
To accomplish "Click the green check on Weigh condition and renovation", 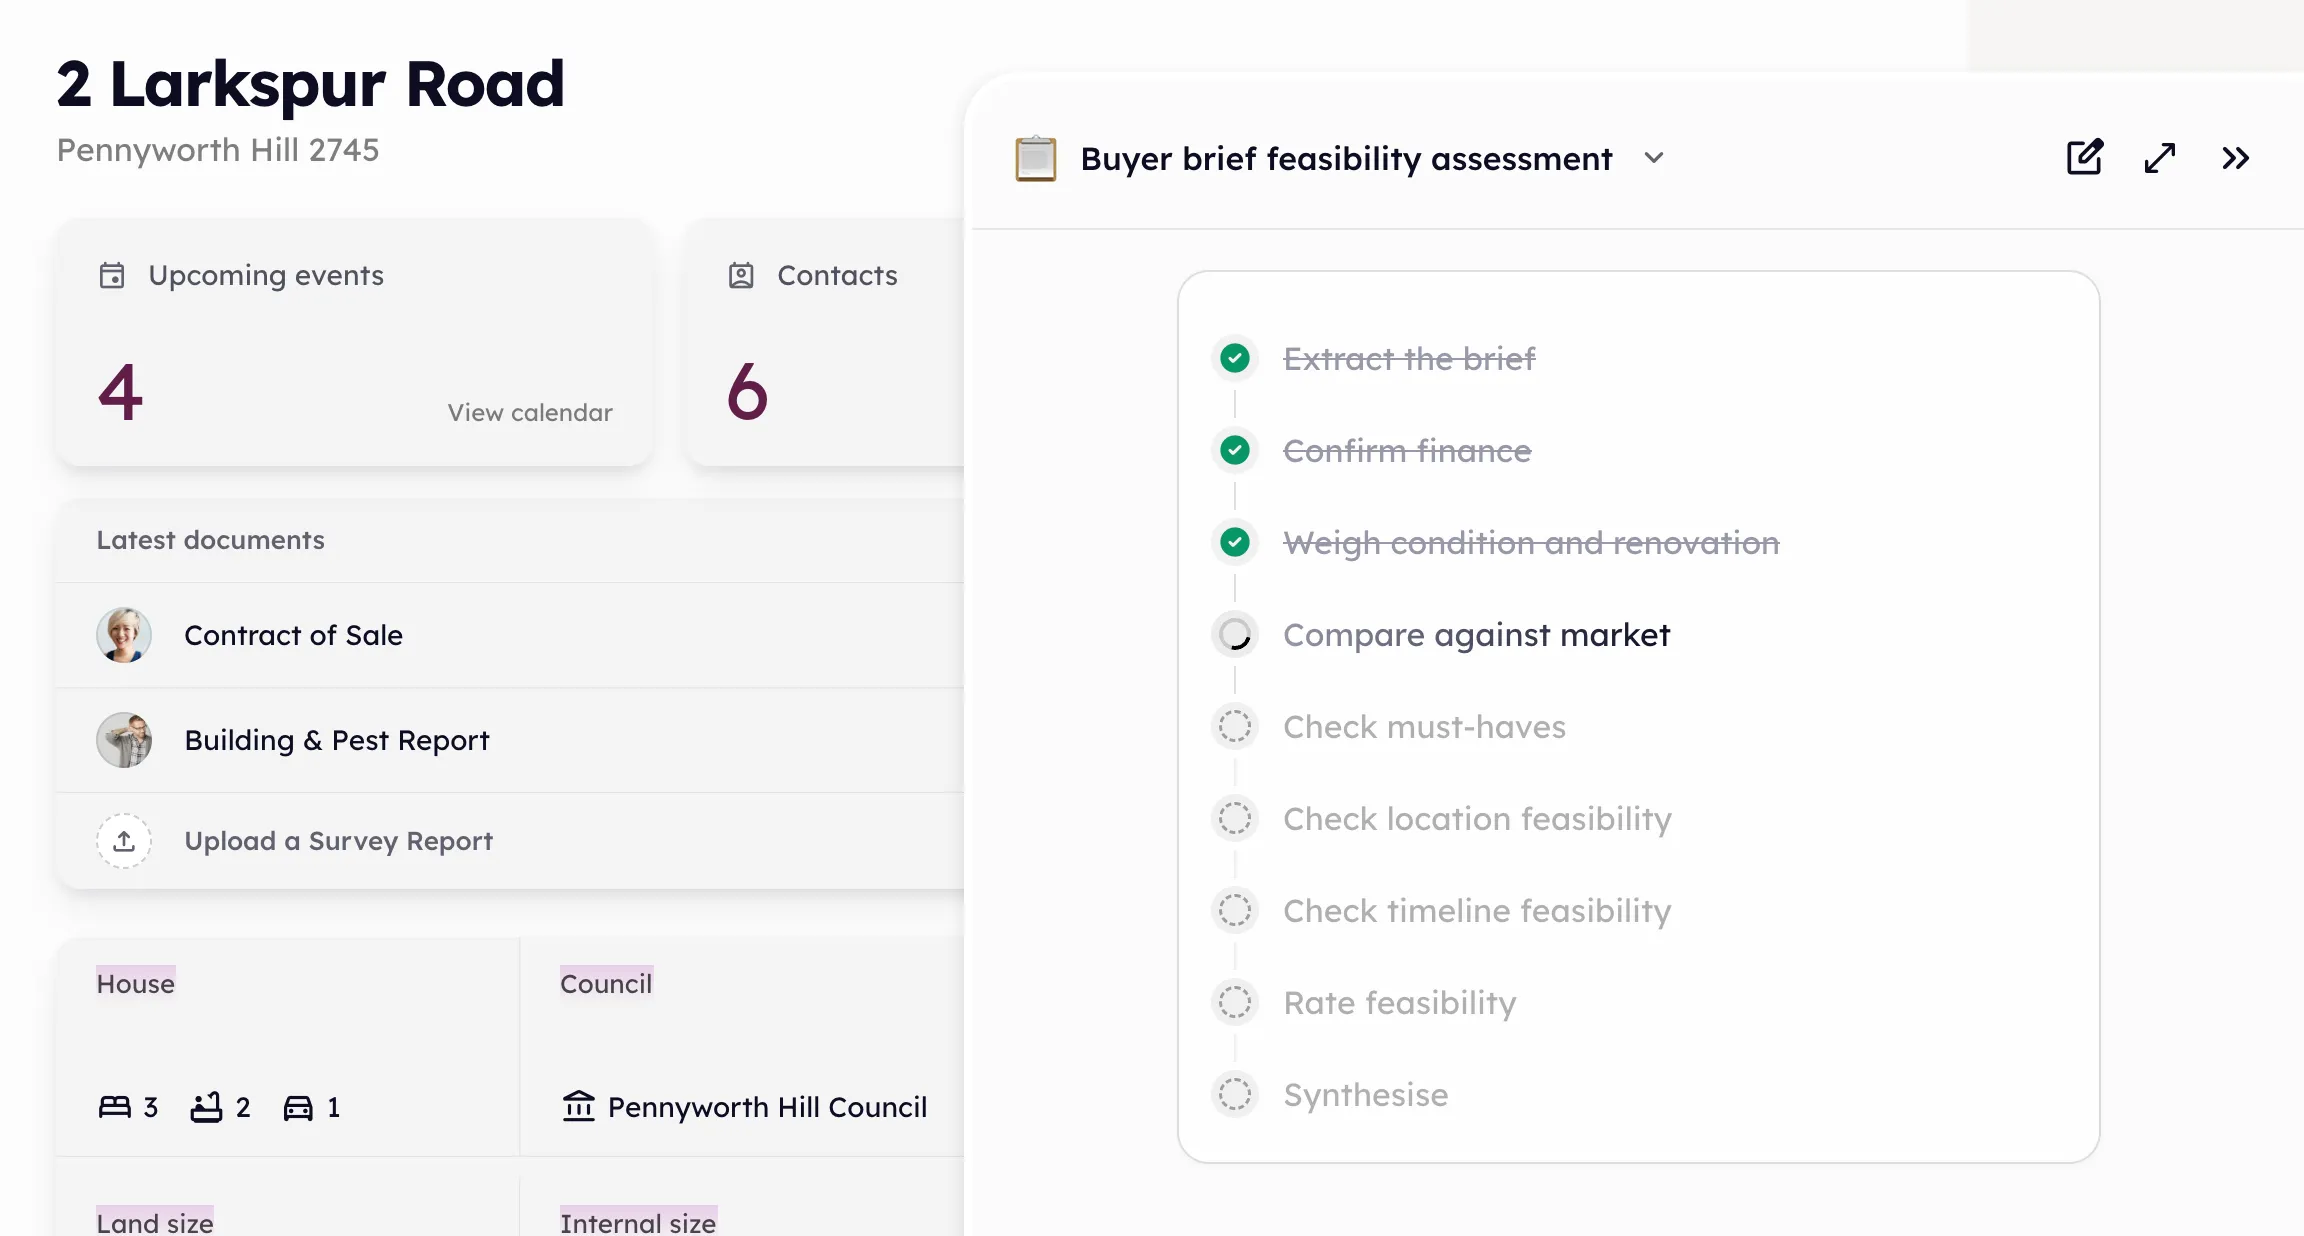I will 1235,542.
